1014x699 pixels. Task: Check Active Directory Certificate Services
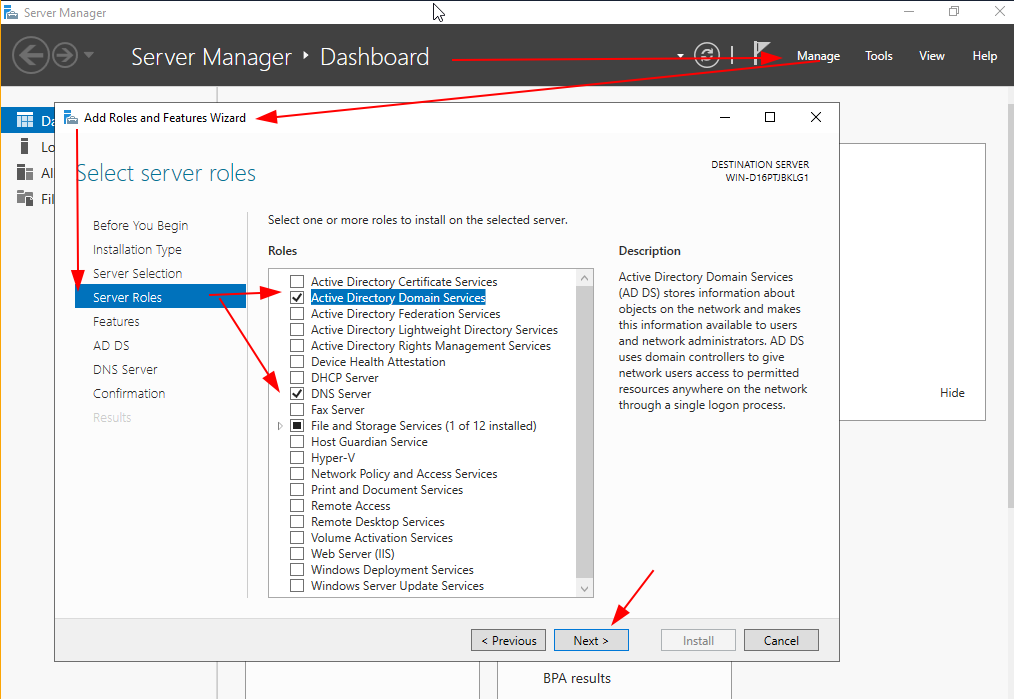[297, 282]
